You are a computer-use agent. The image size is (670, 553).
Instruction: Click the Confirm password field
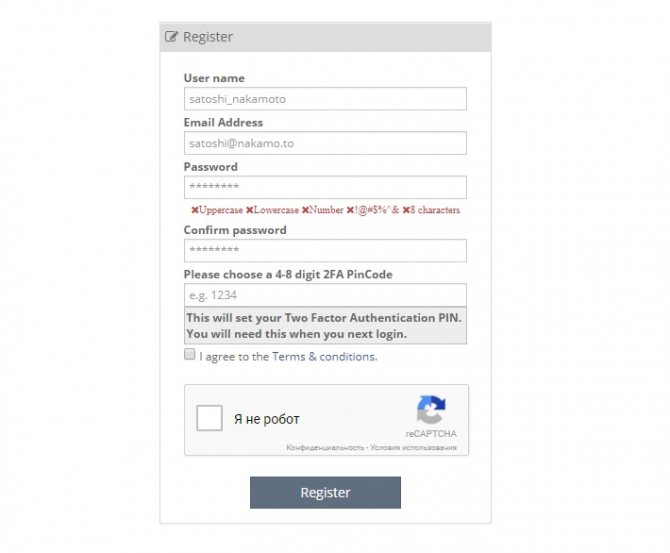point(325,250)
